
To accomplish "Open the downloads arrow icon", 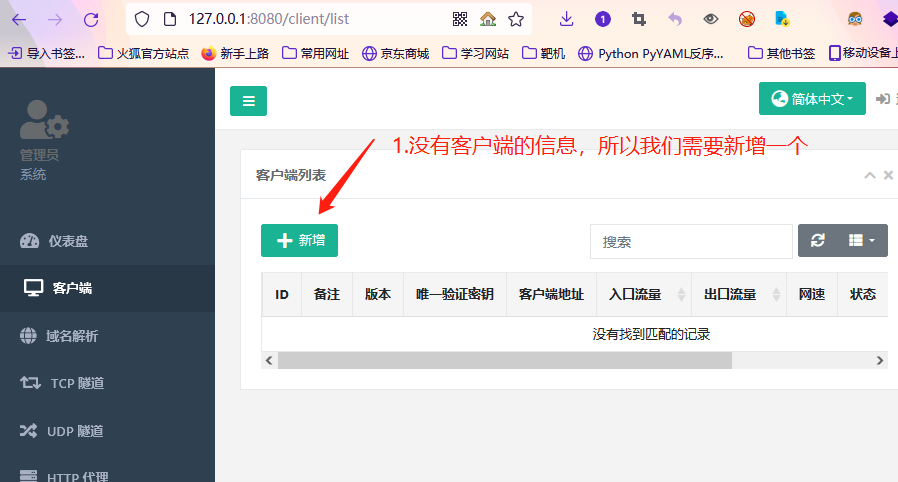I will 566,19.
